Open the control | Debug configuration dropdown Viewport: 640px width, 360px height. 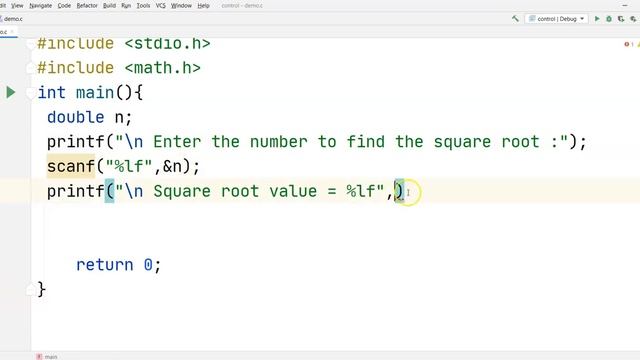(x=556, y=19)
